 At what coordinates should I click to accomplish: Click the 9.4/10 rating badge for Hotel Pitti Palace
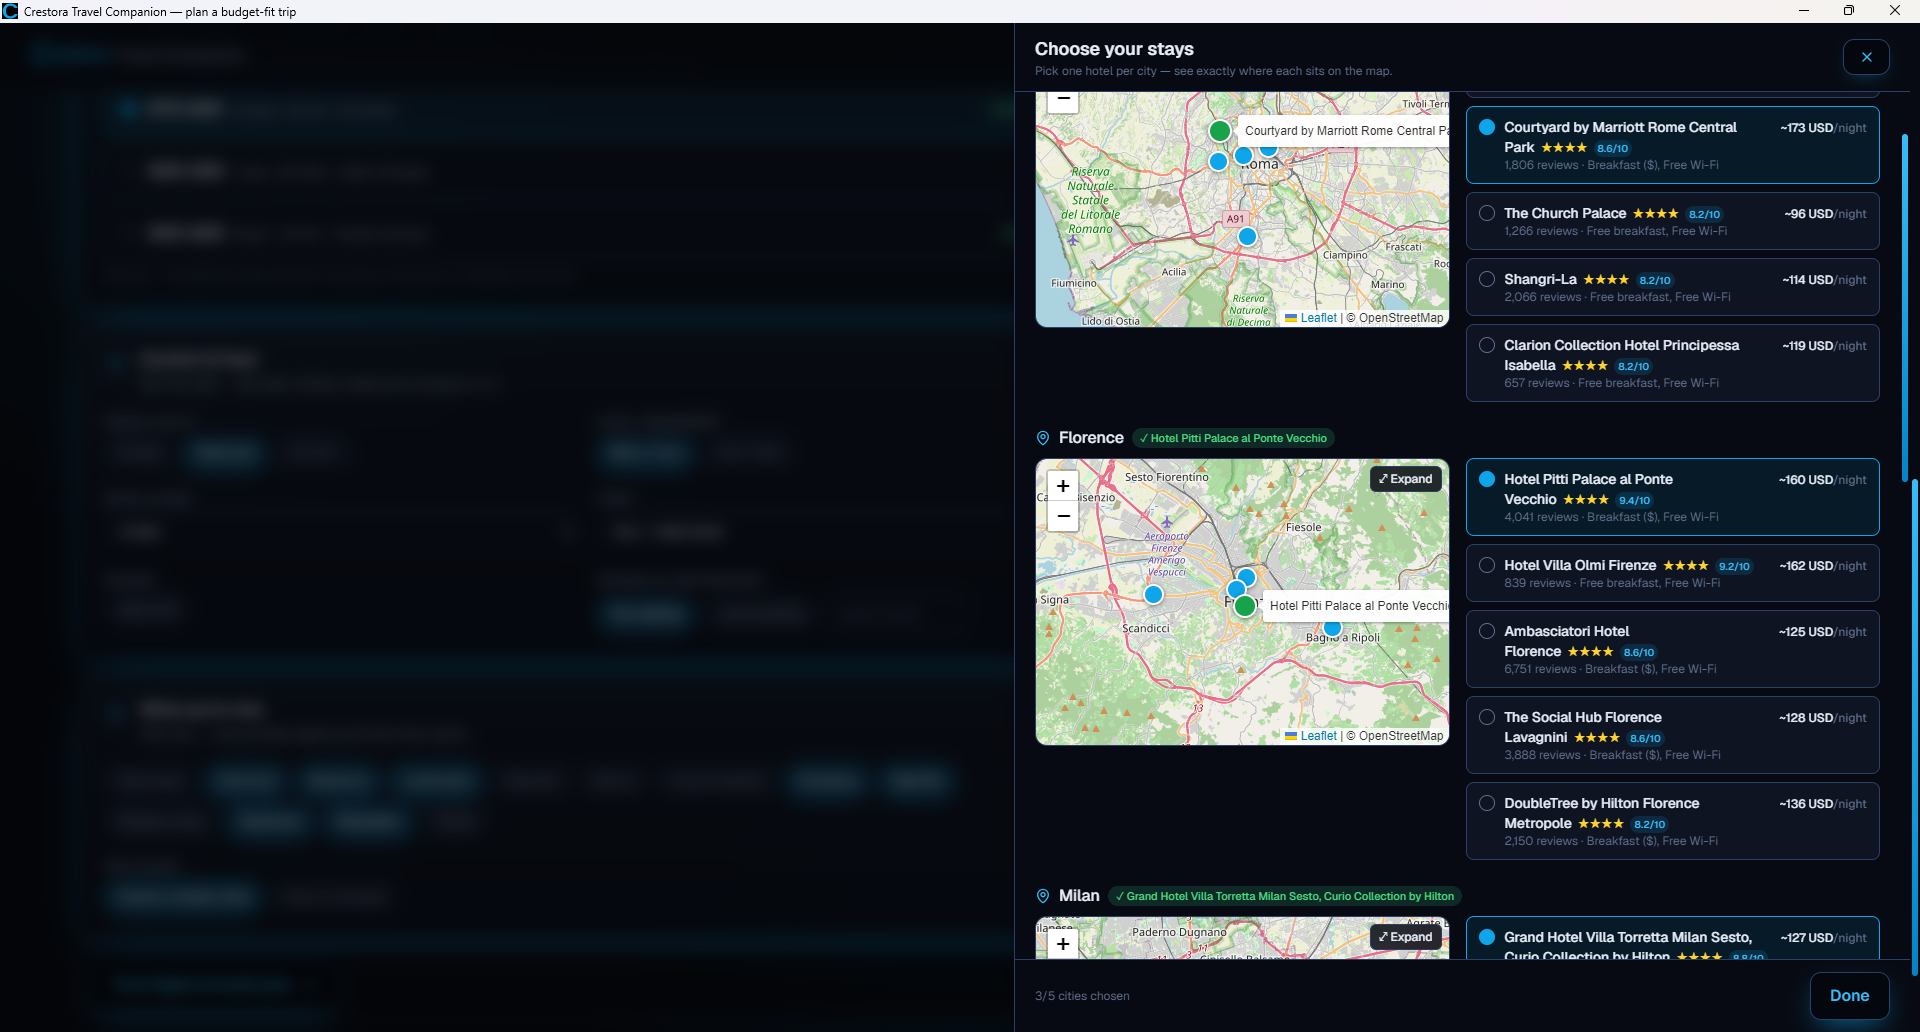1635,500
